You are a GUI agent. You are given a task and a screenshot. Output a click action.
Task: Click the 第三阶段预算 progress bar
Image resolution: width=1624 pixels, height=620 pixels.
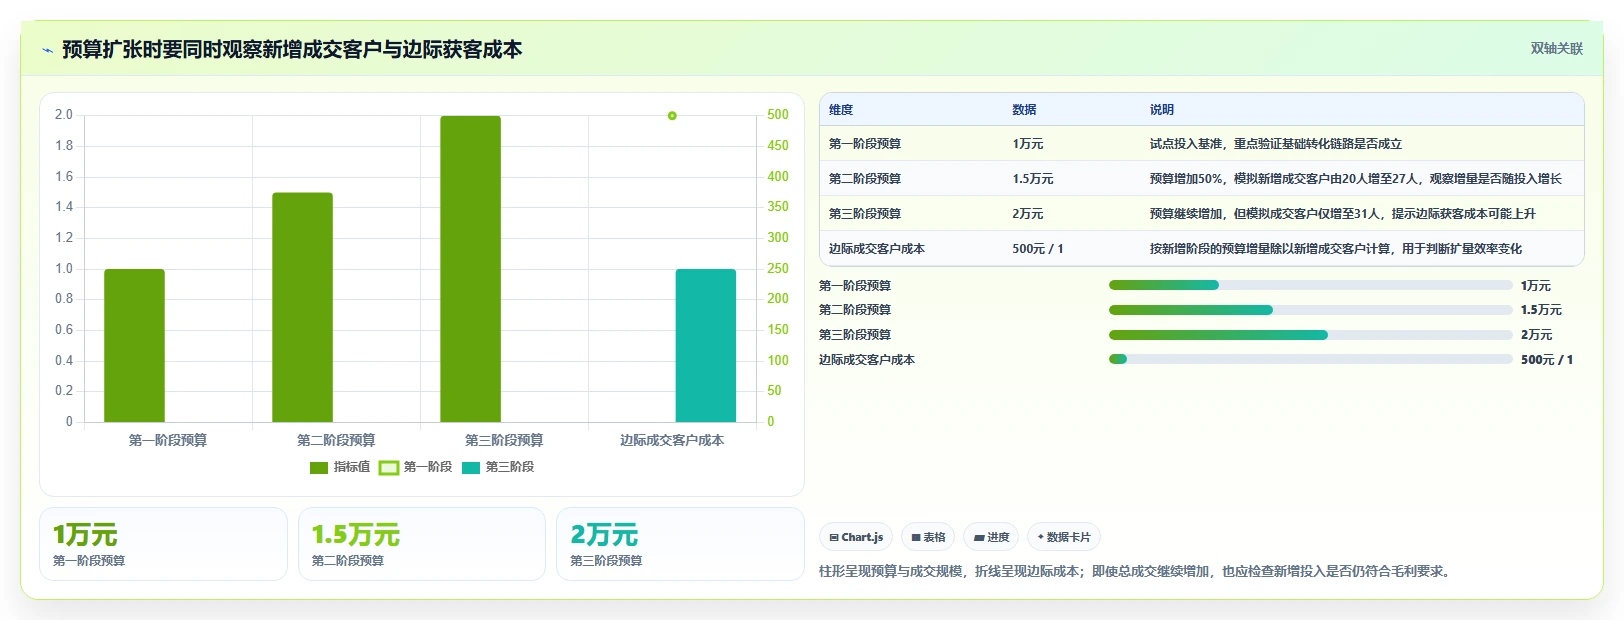coord(1310,335)
